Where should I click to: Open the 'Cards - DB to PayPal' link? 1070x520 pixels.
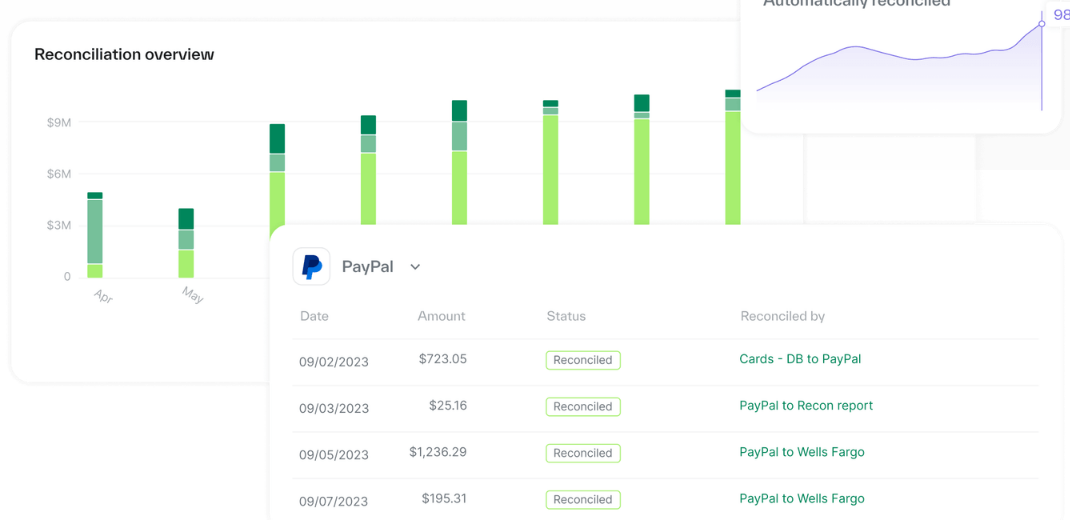click(x=800, y=358)
